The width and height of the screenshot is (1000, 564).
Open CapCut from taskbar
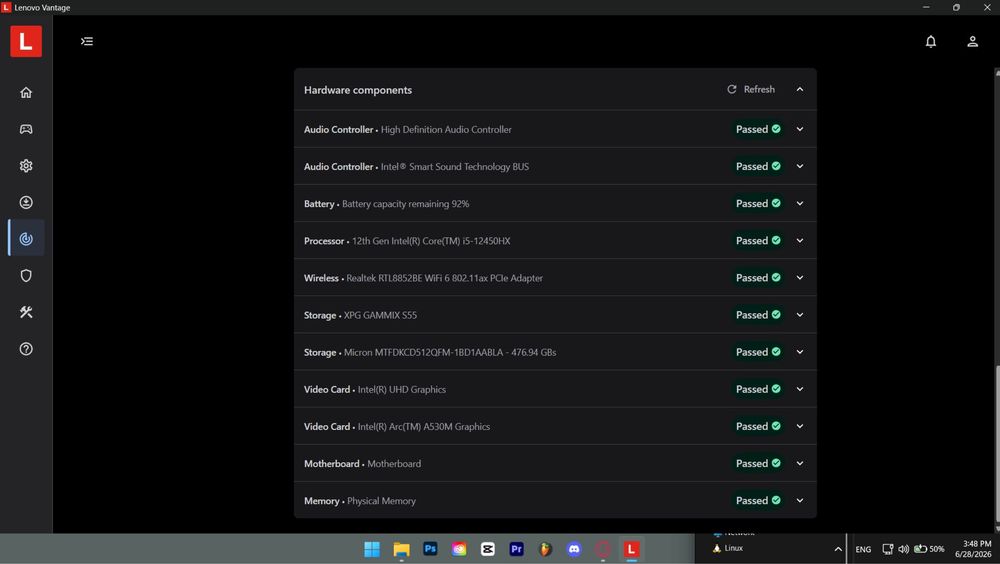(488, 549)
